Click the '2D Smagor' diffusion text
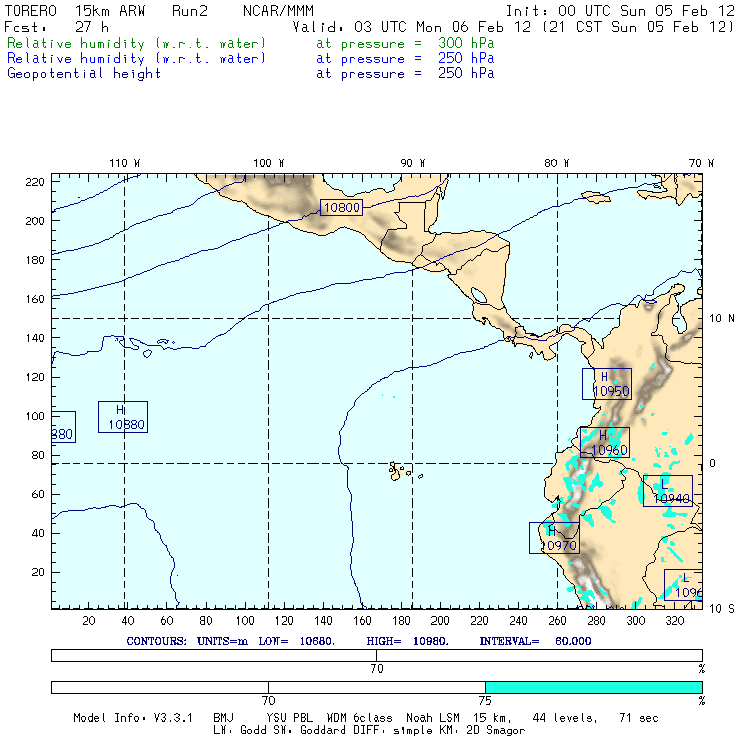 click(496, 730)
